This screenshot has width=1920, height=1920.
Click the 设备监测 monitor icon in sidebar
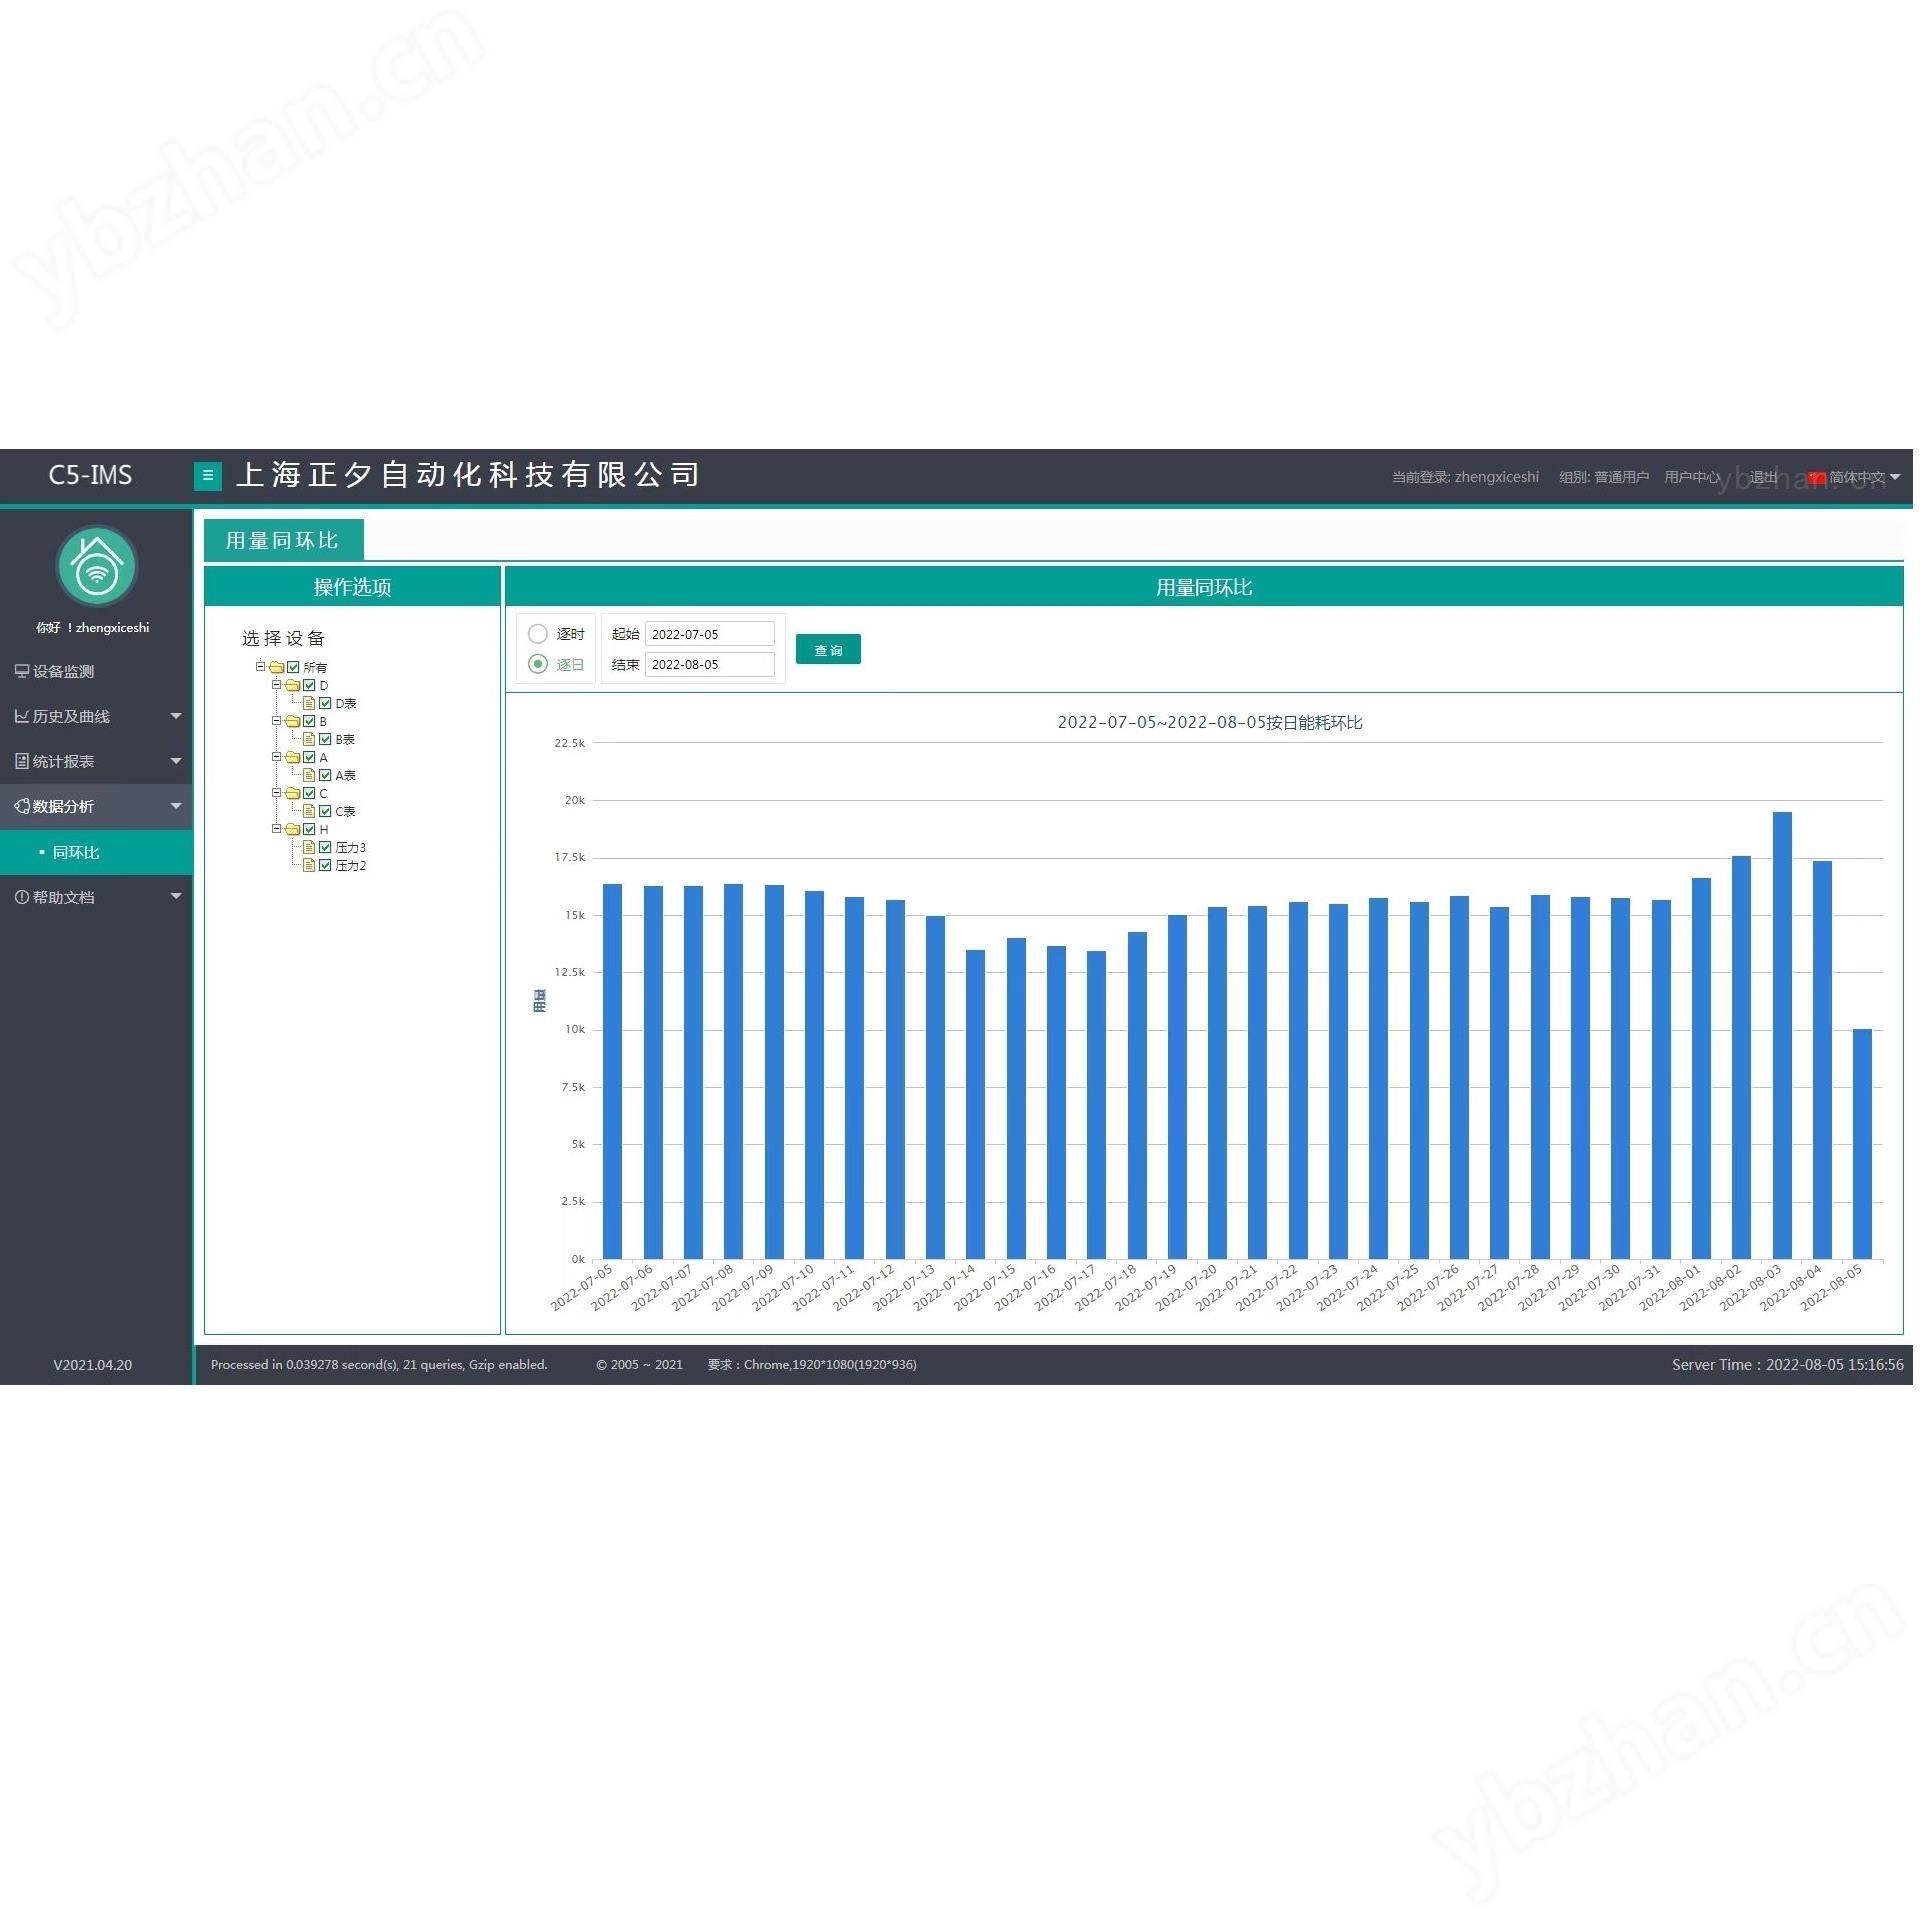pos(21,672)
